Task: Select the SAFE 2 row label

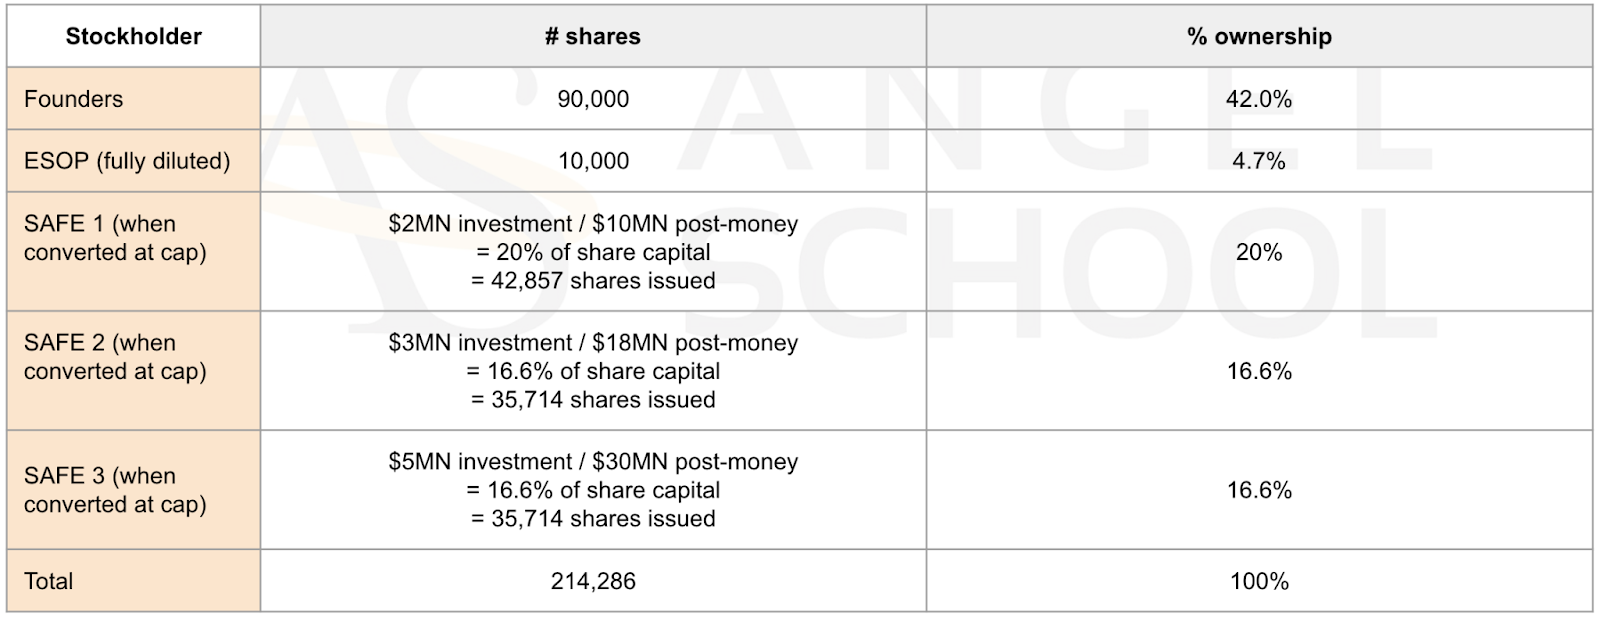Action: [133, 371]
